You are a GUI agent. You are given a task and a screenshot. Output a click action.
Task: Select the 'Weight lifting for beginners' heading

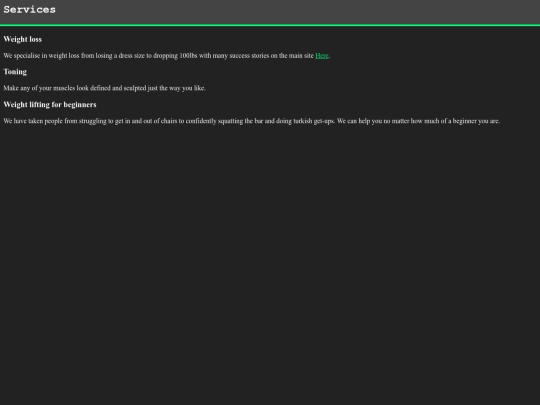coord(50,105)
